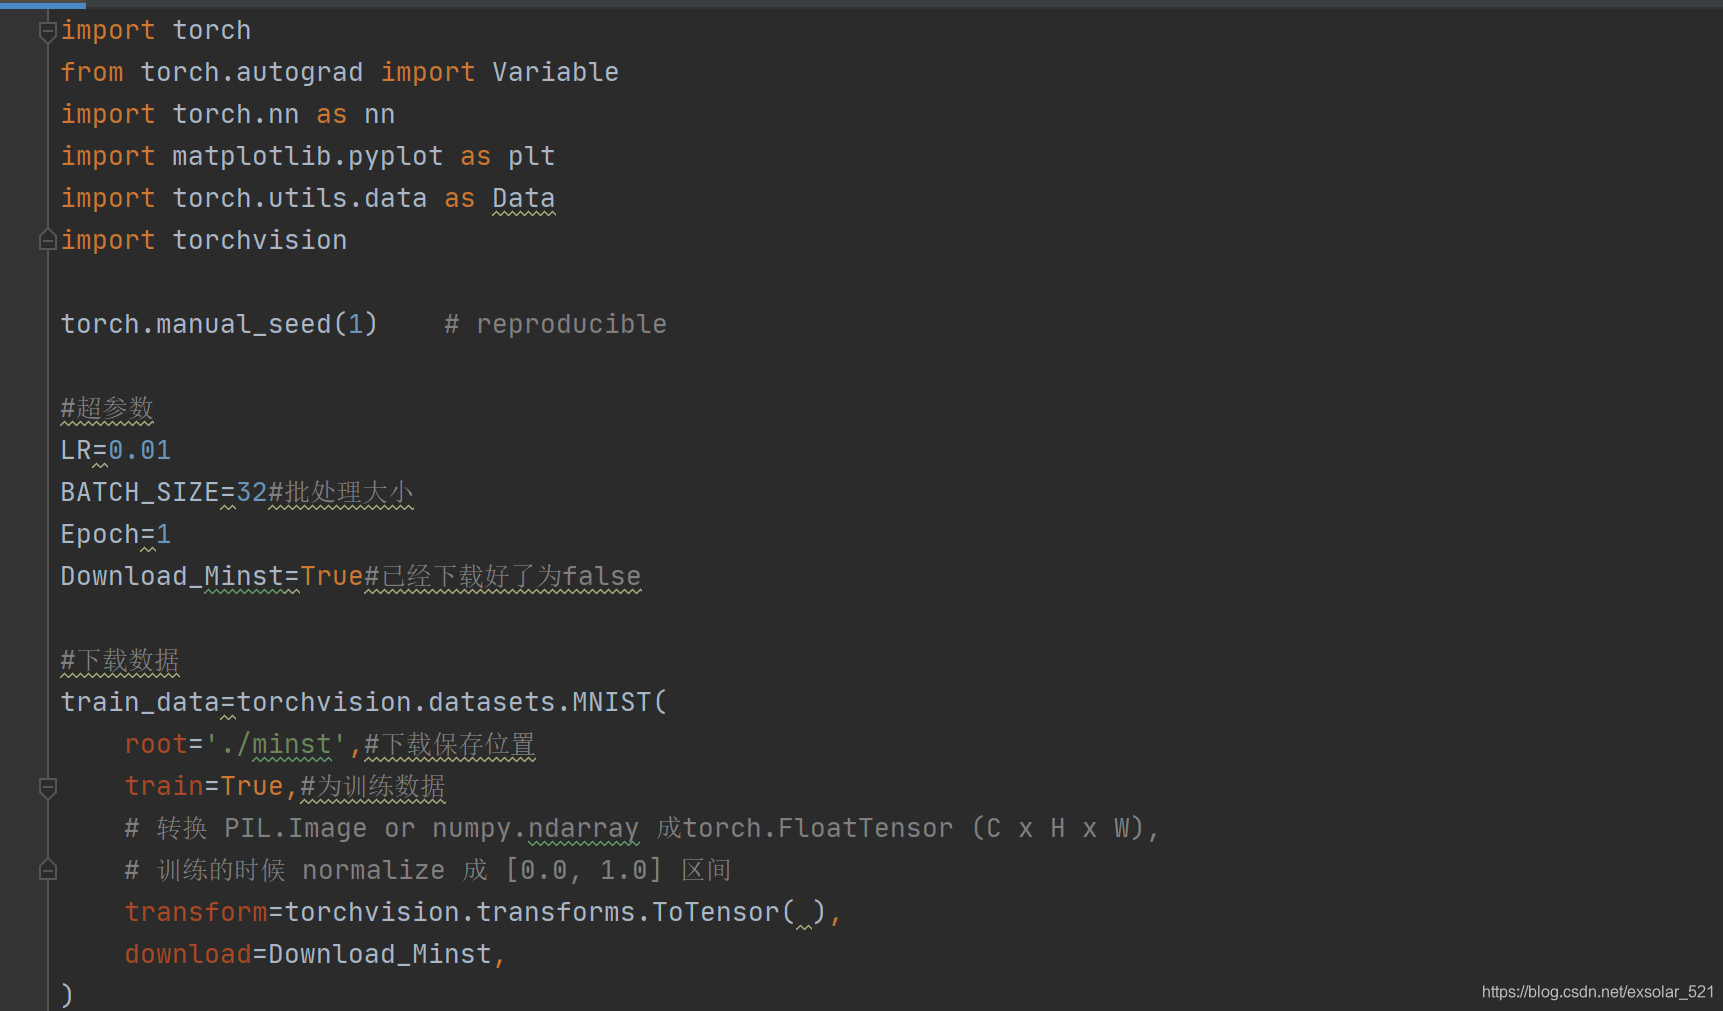The image size is (1723, 1011).
Task: Click './minst' string literal
Action: [x=275, y=745]
